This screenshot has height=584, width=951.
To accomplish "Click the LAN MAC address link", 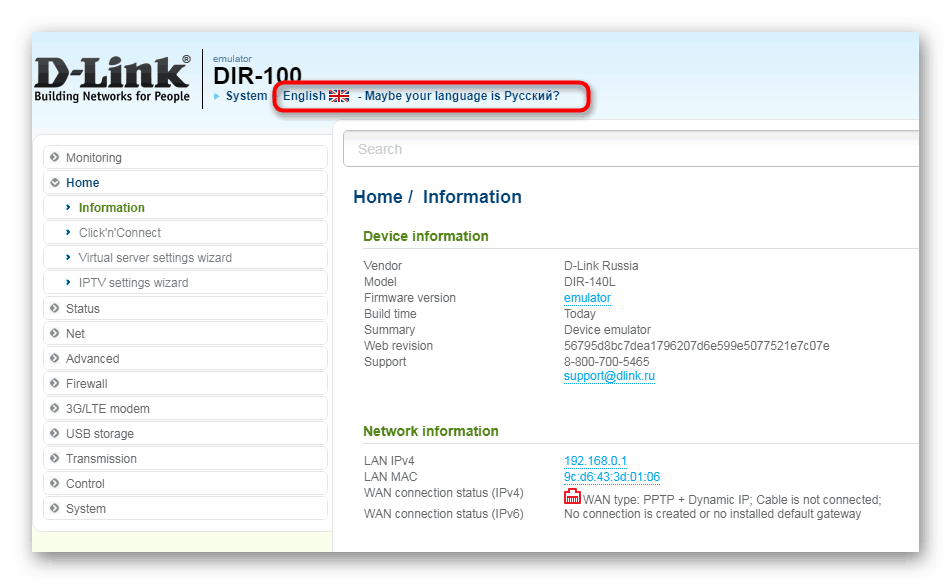I will pyautogui.click(x=611, y=477).
